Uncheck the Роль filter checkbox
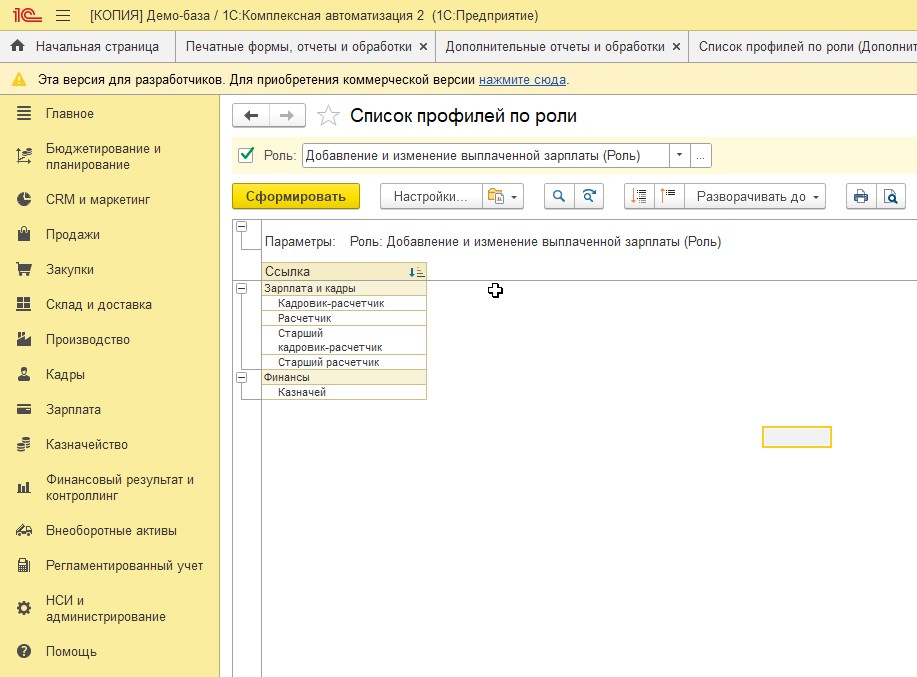 (246, 155)
